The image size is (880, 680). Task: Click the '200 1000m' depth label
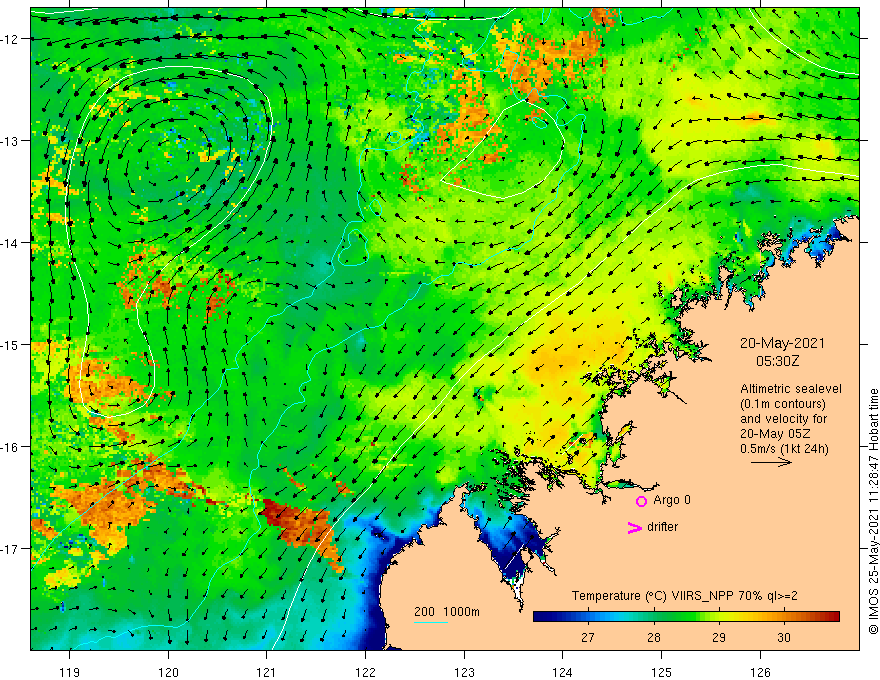coord(447,612)
